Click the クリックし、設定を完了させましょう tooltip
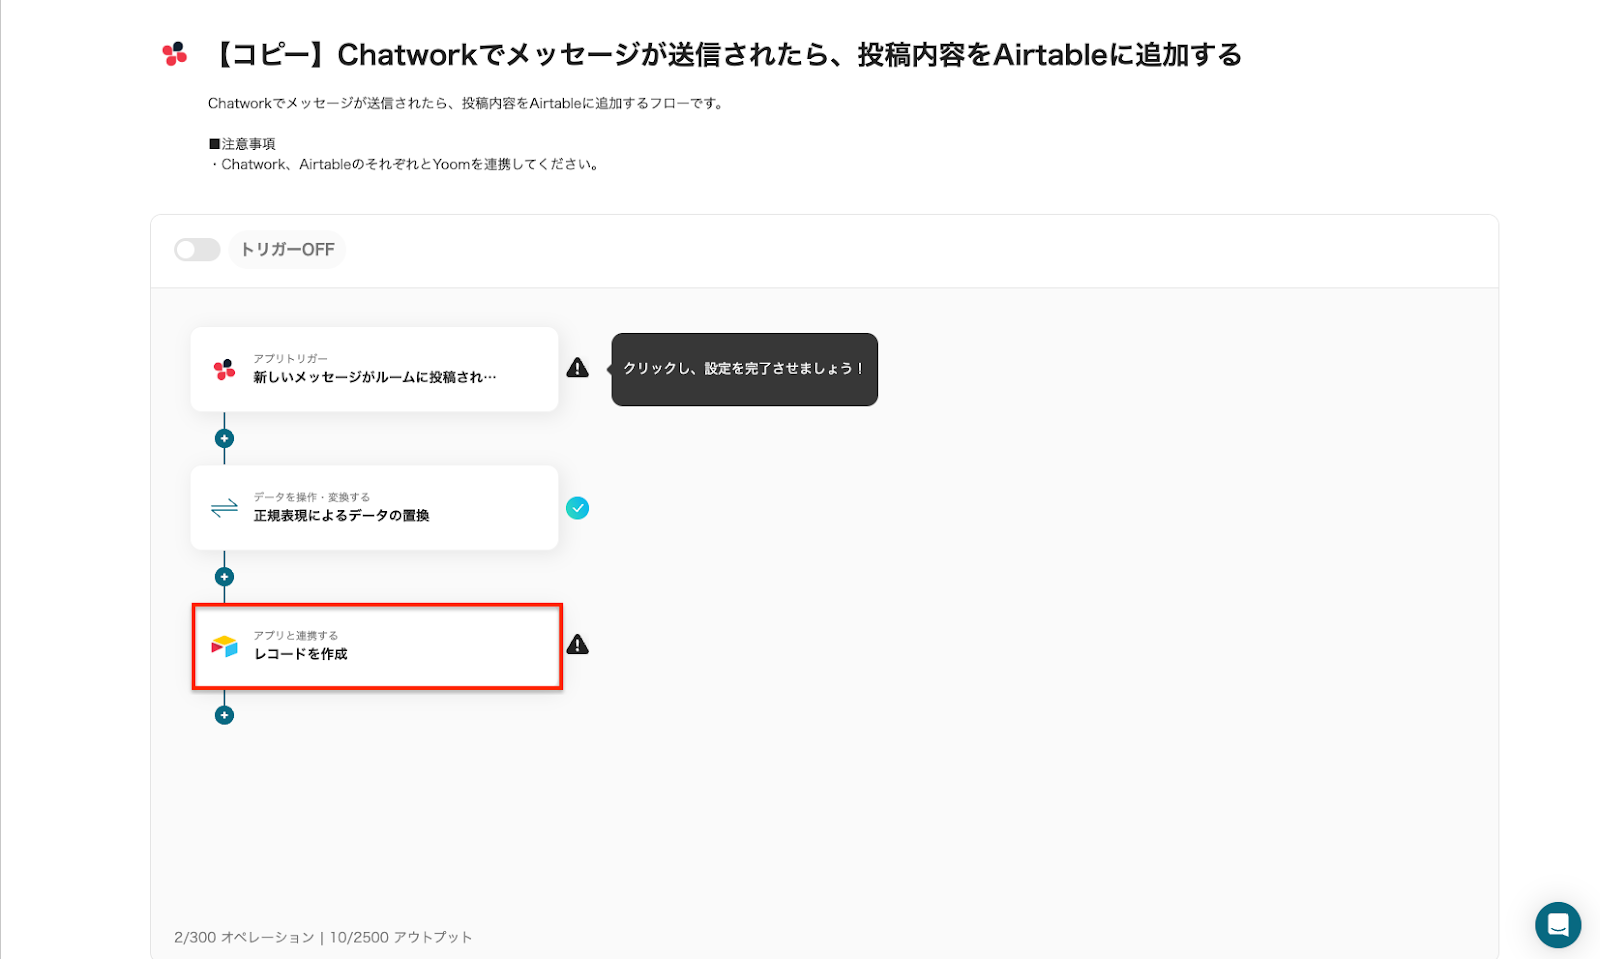 click(x=744, y=369)
